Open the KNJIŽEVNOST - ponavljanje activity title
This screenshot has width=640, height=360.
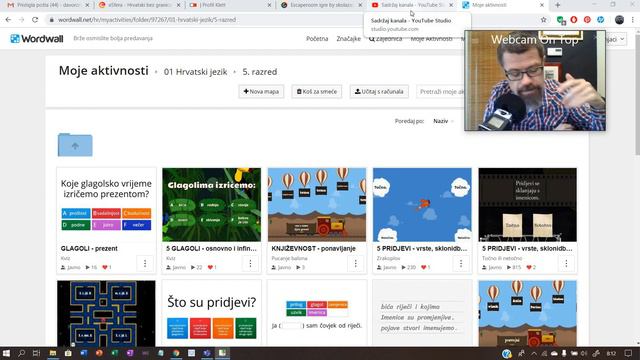click(x=313, y=249)
